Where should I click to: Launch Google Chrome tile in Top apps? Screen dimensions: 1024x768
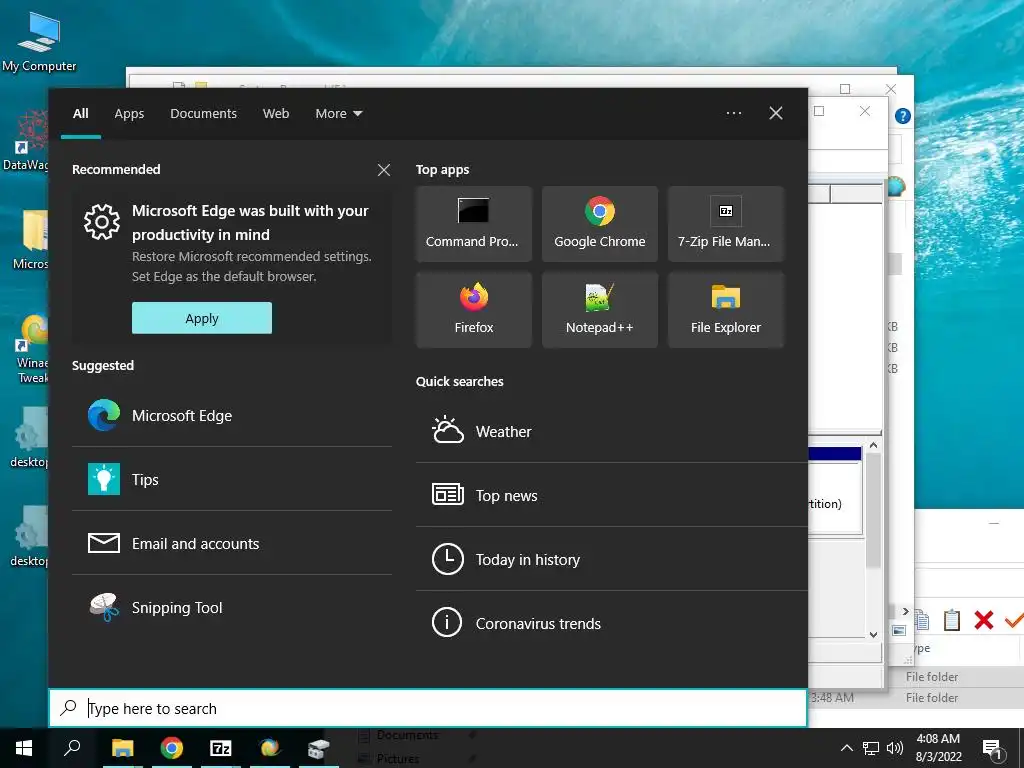(600, 224)
